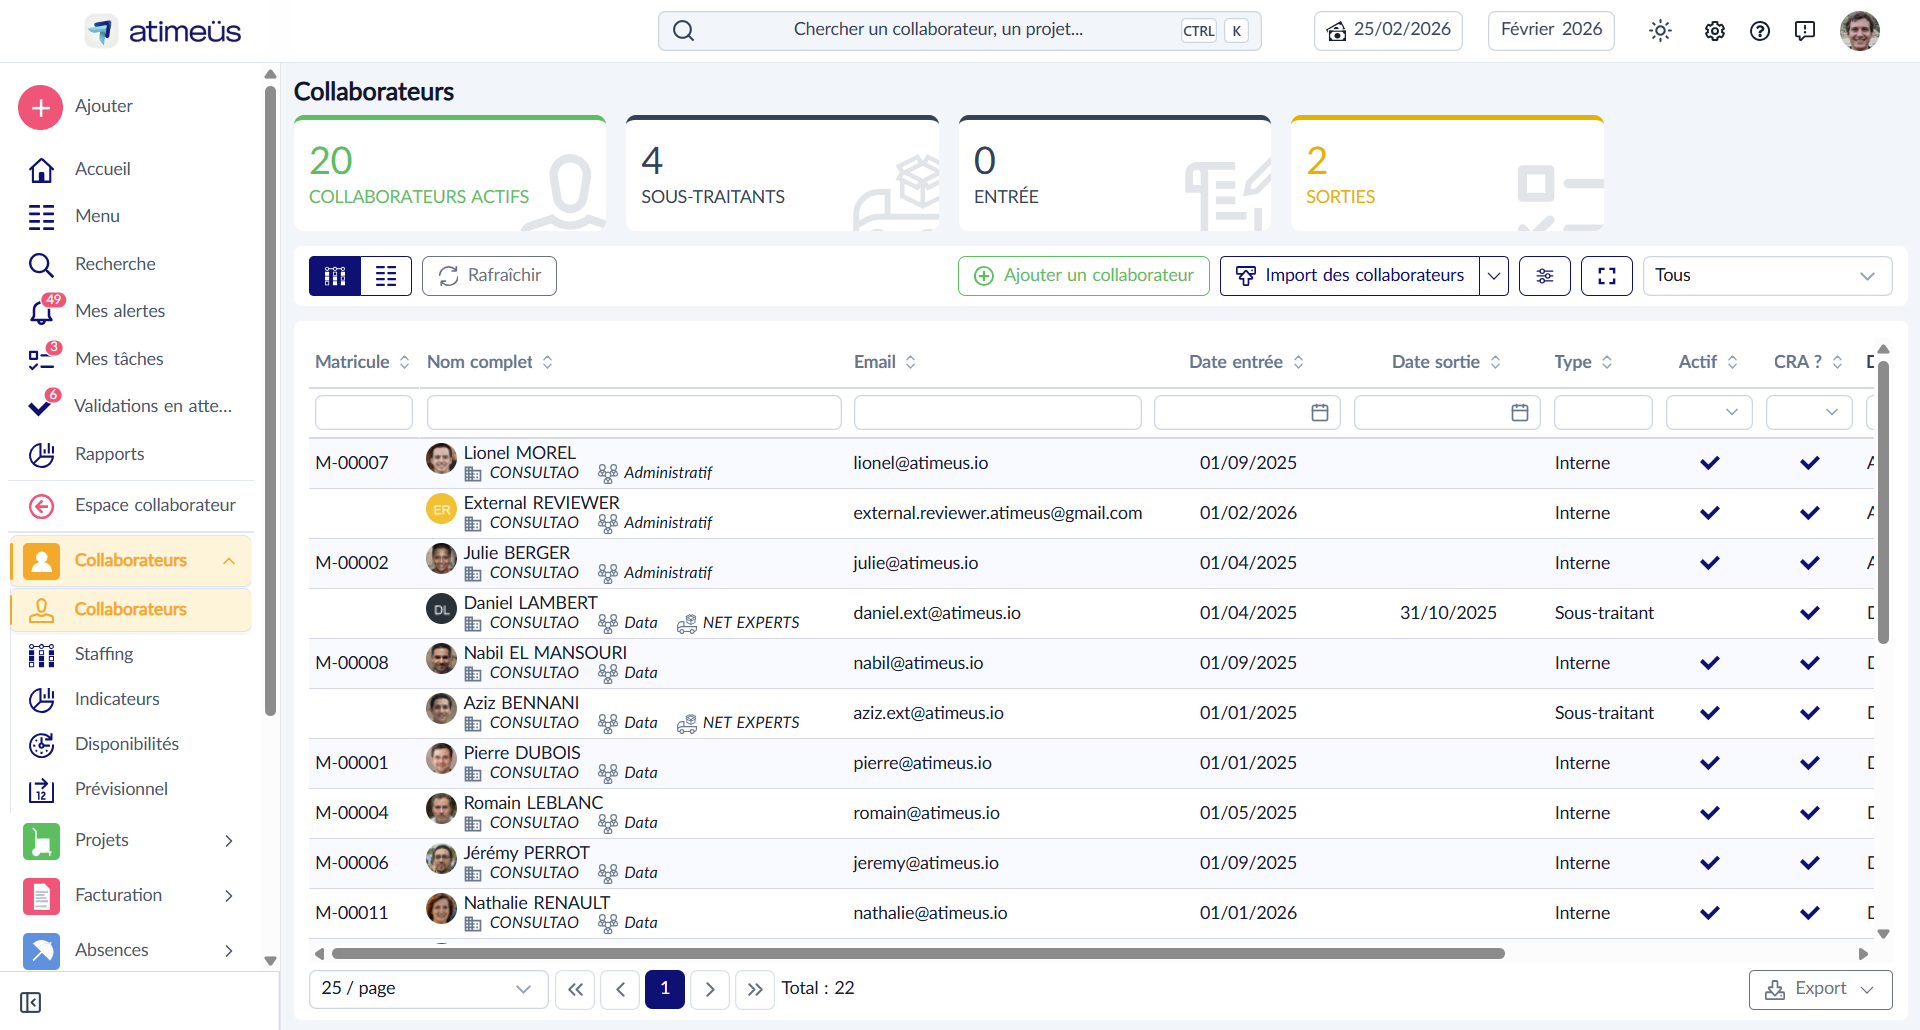The height and width of the screenshot is (1030, 1920).
Task: Switch to card/staffing view toggle
Action: [x=335, y=276]
